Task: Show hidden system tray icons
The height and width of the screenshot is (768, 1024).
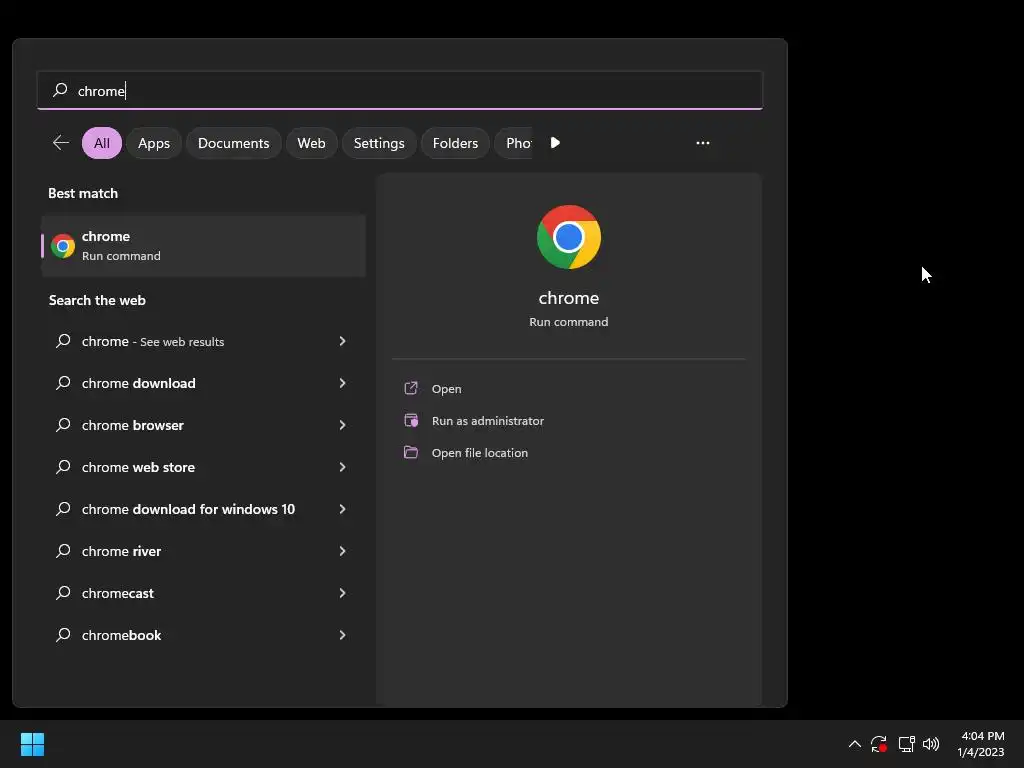Action: point(854,744)
